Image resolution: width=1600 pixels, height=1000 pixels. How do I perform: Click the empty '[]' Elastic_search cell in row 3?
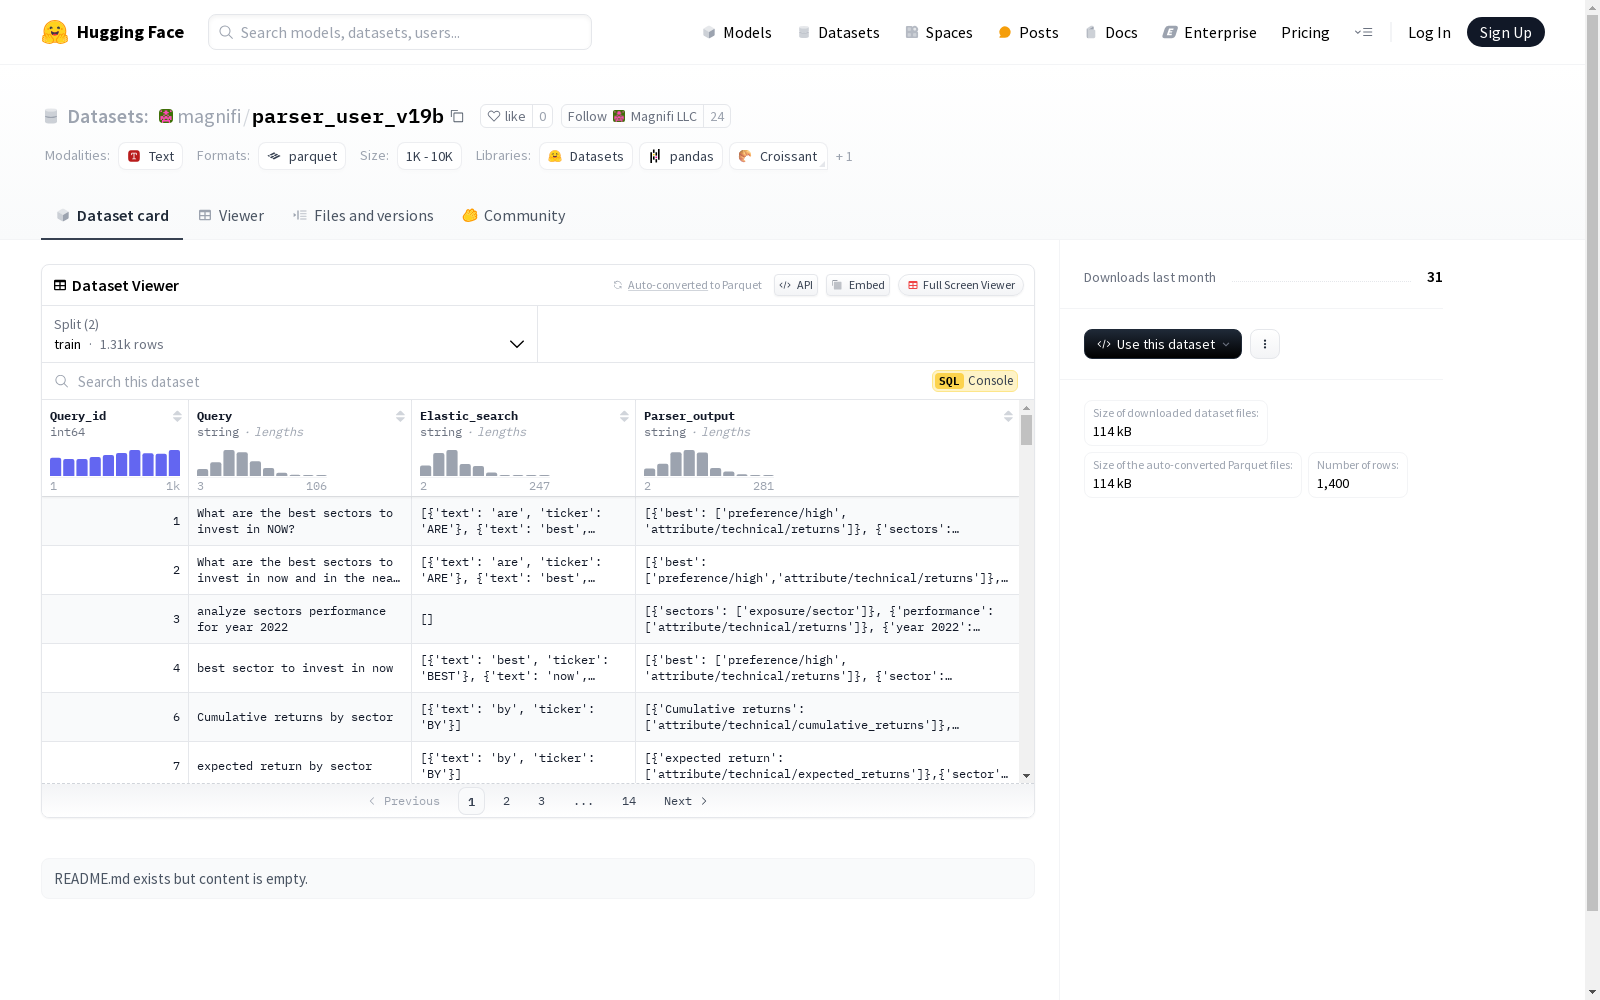click(523, 619)
